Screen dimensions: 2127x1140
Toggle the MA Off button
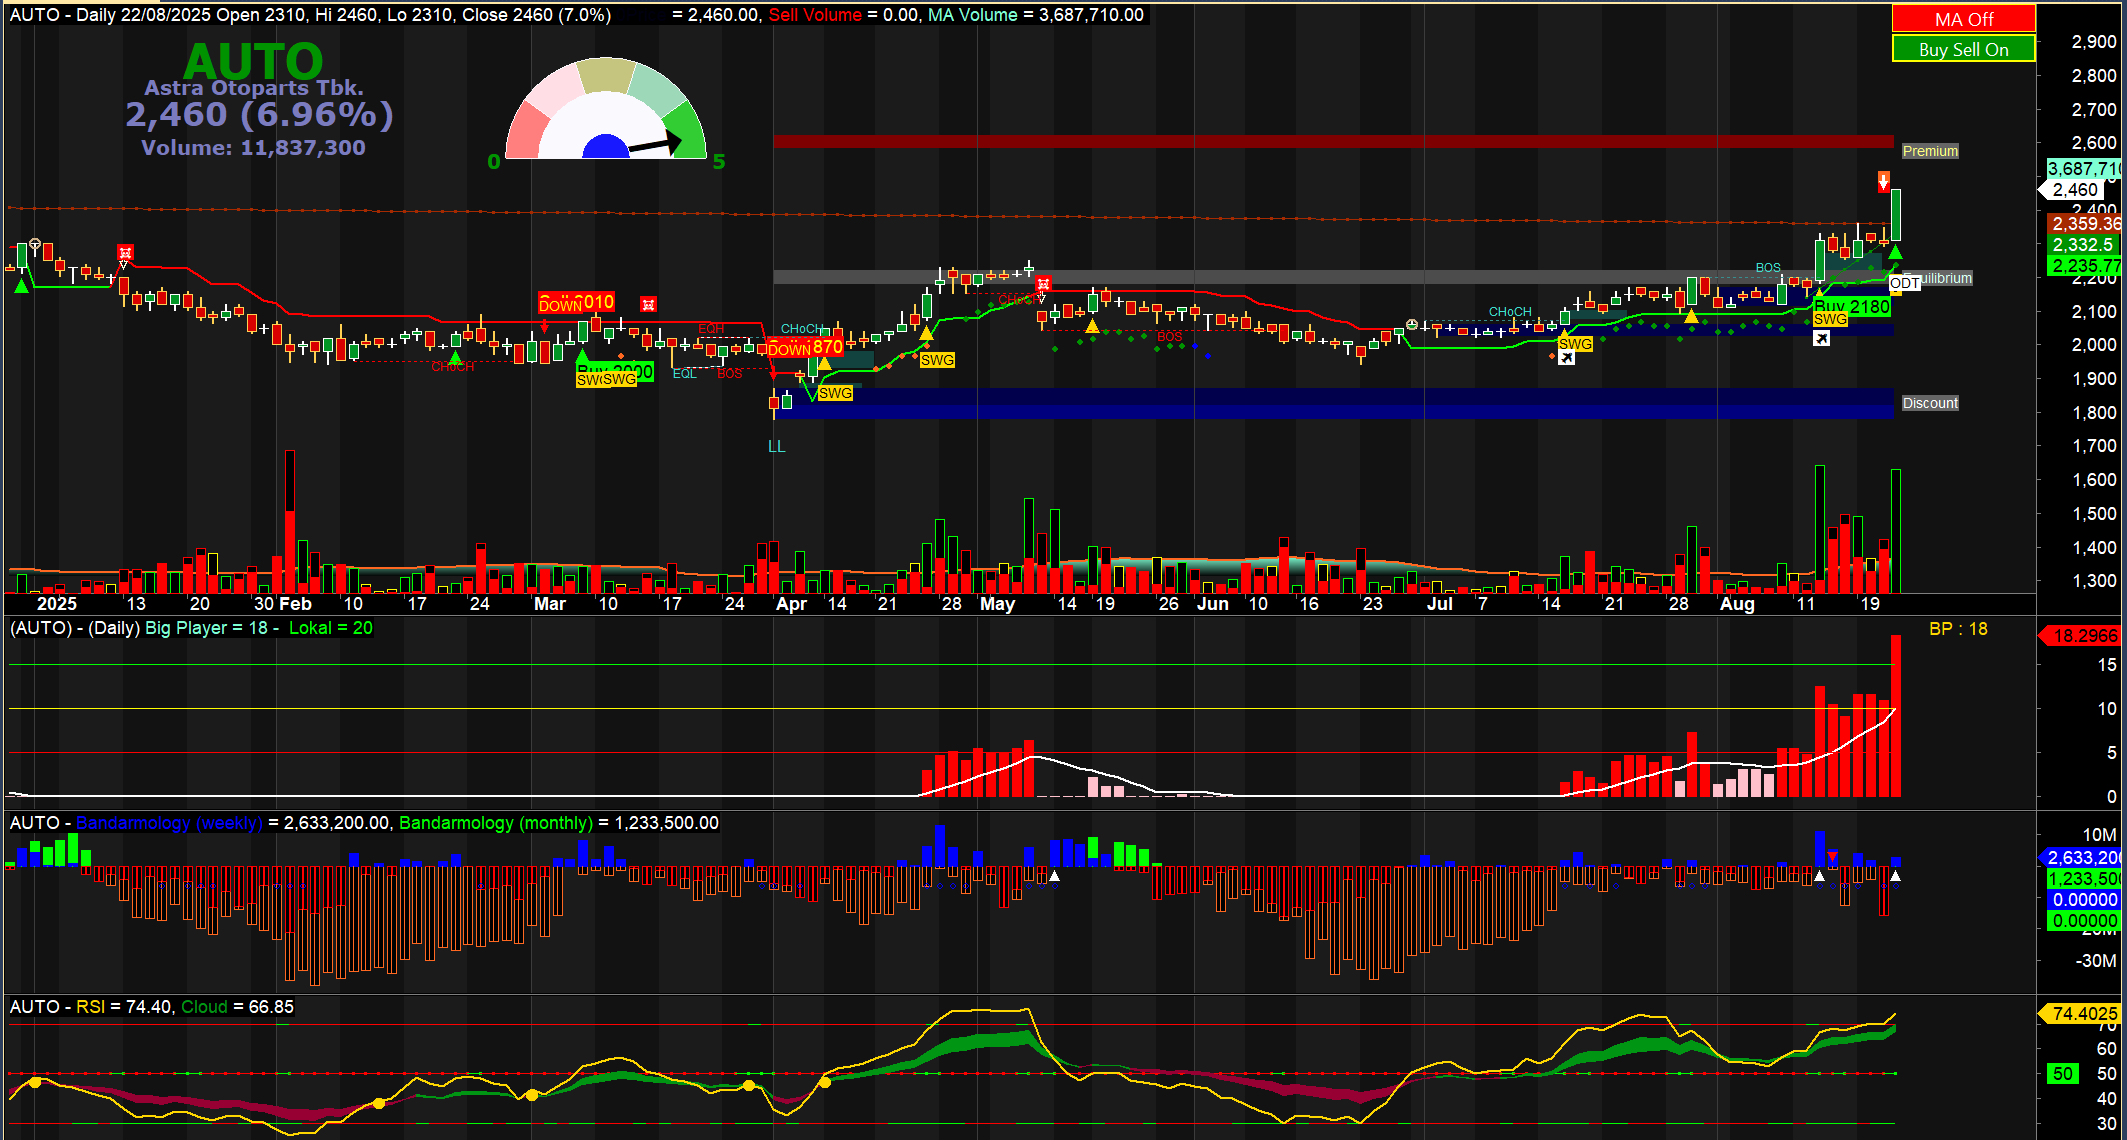pos(1963,19)
